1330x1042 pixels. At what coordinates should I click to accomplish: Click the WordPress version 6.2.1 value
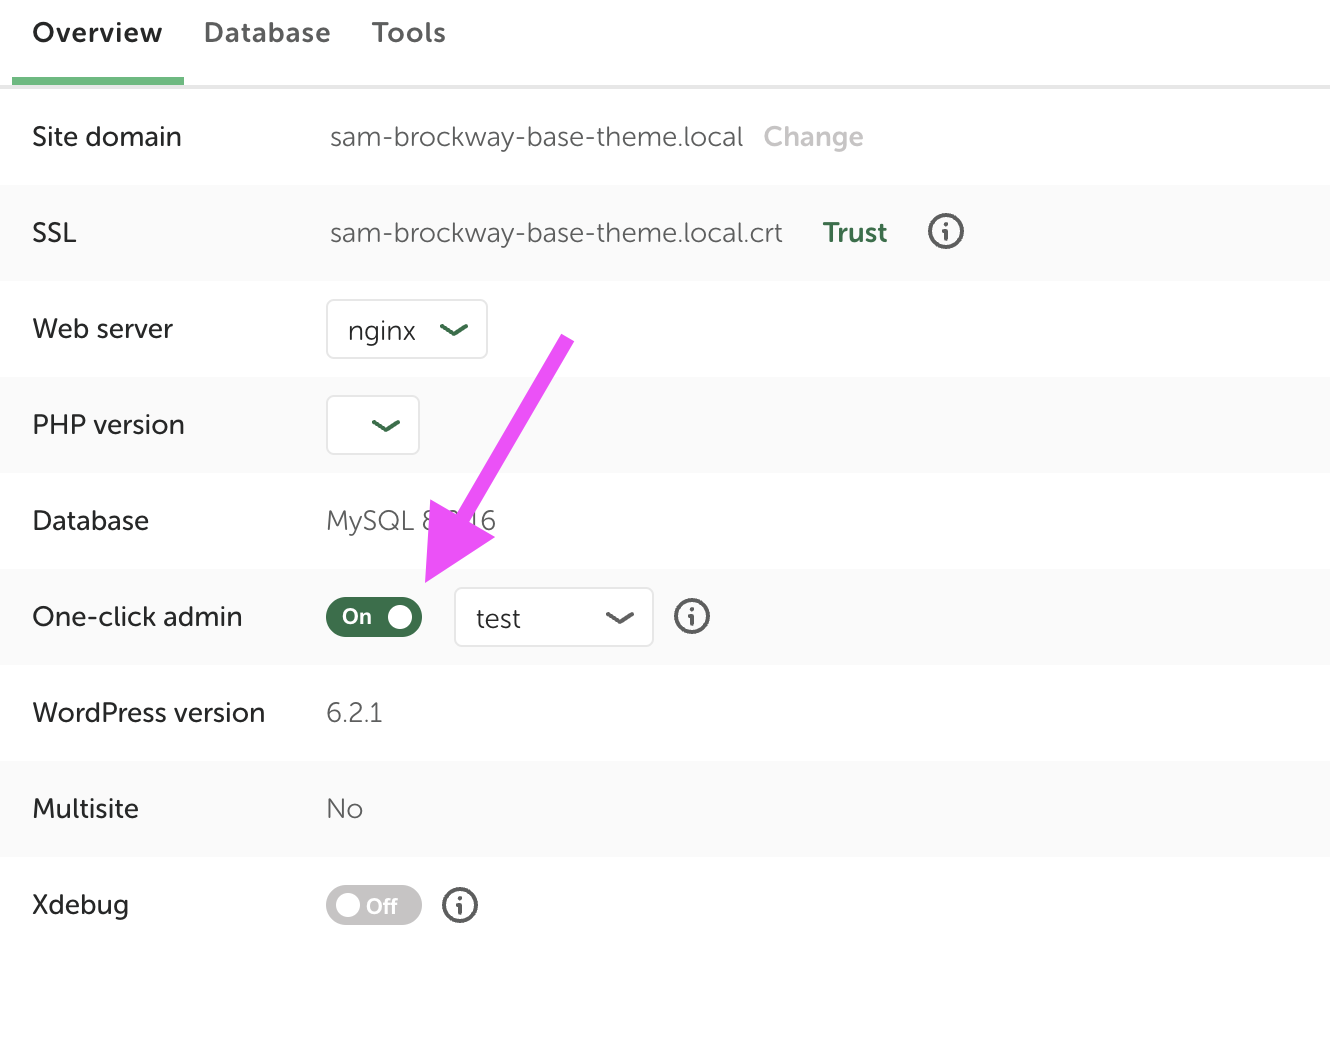click(x=354, y=713)
